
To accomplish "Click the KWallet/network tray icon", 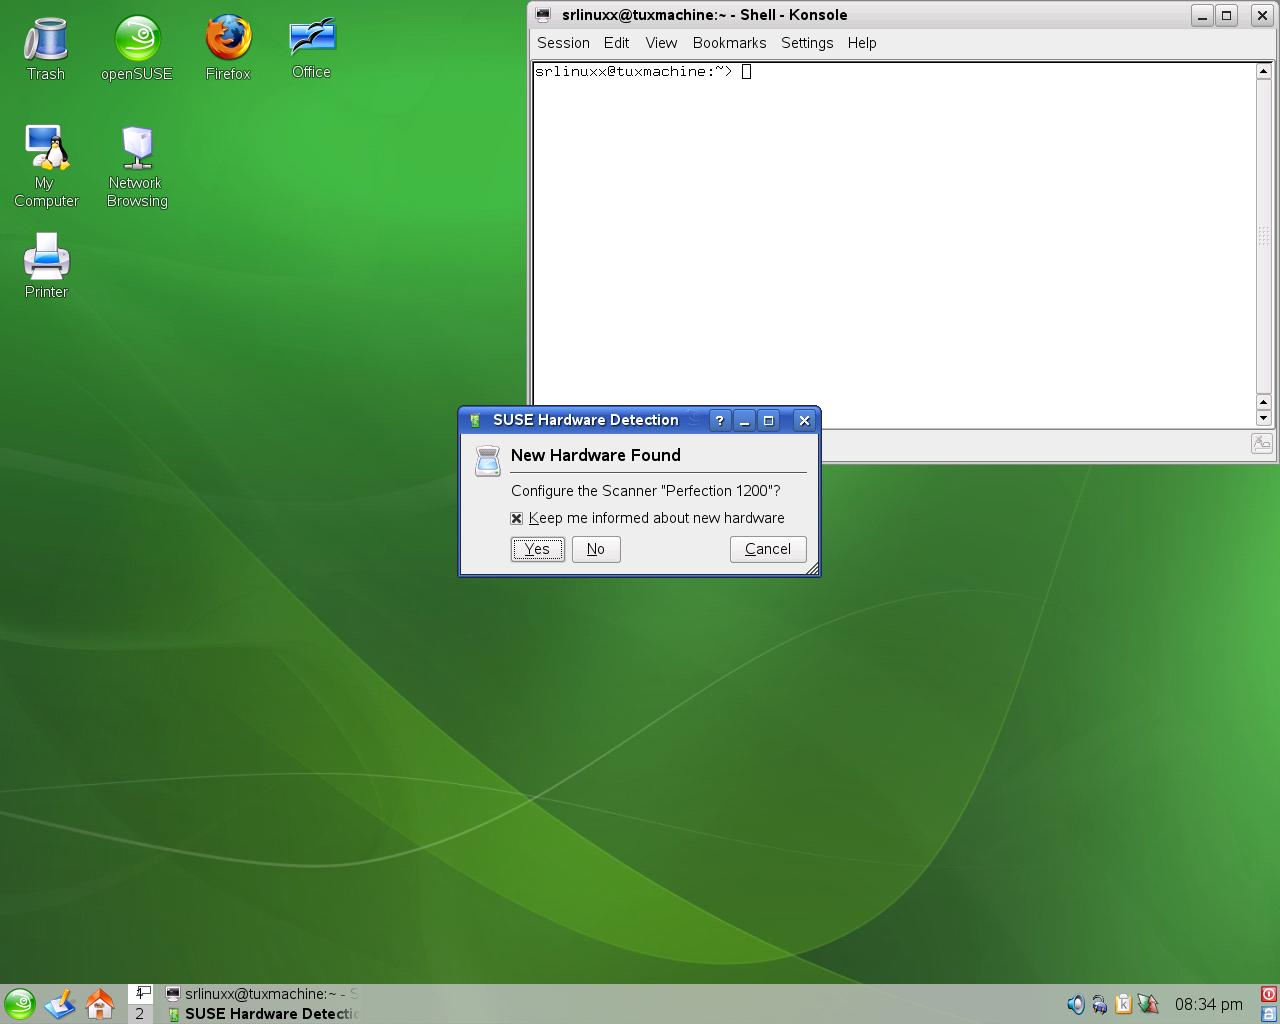I will click(x=1100, y=1004).
